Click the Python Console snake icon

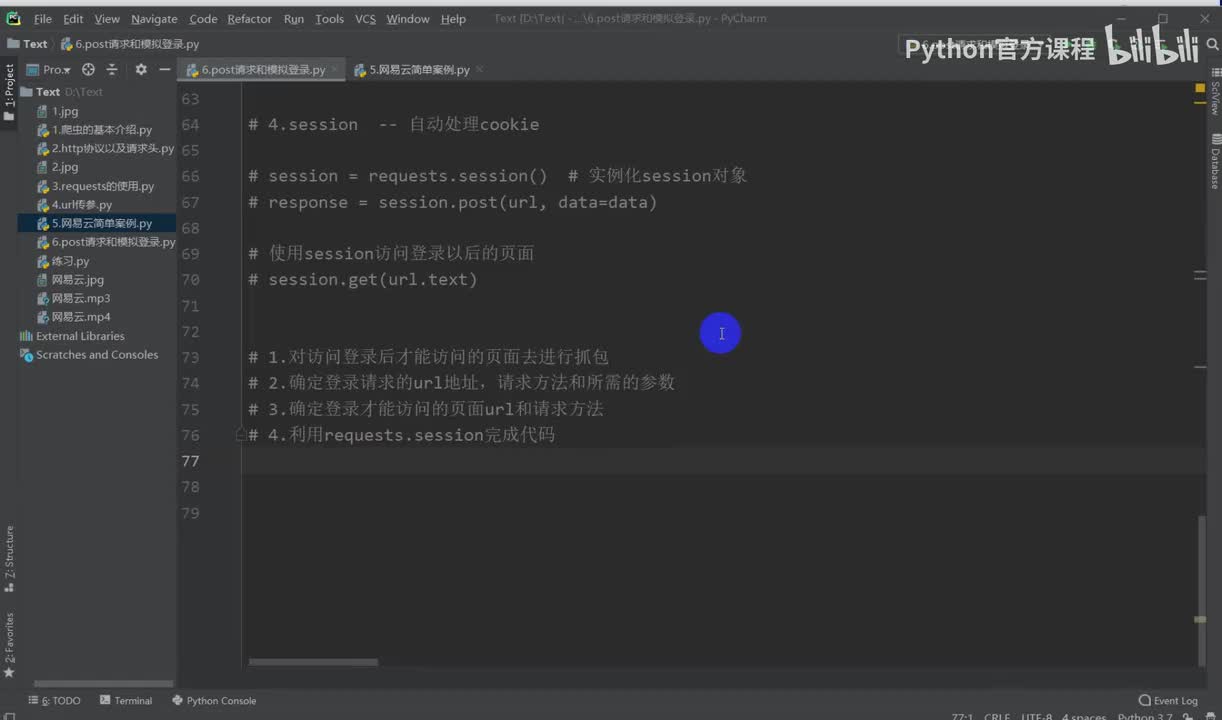(x=178, y=701)
